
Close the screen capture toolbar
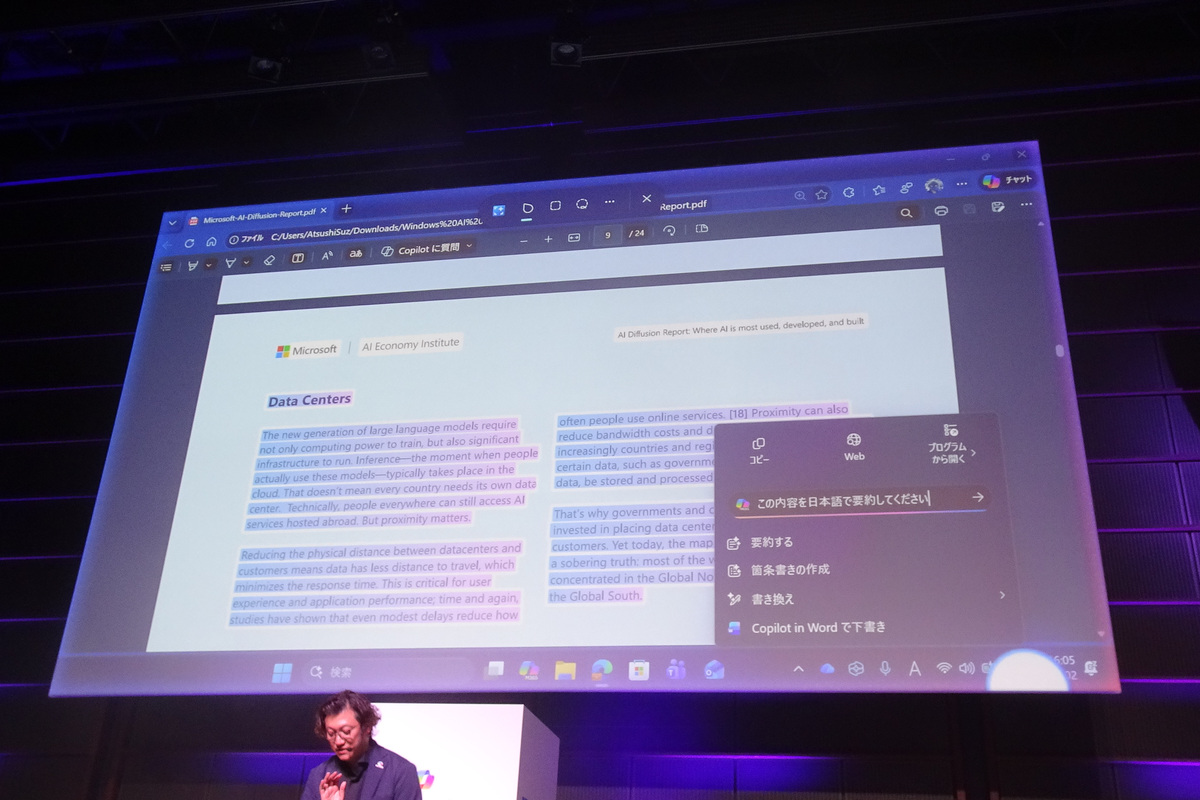[x=646, y=200]
